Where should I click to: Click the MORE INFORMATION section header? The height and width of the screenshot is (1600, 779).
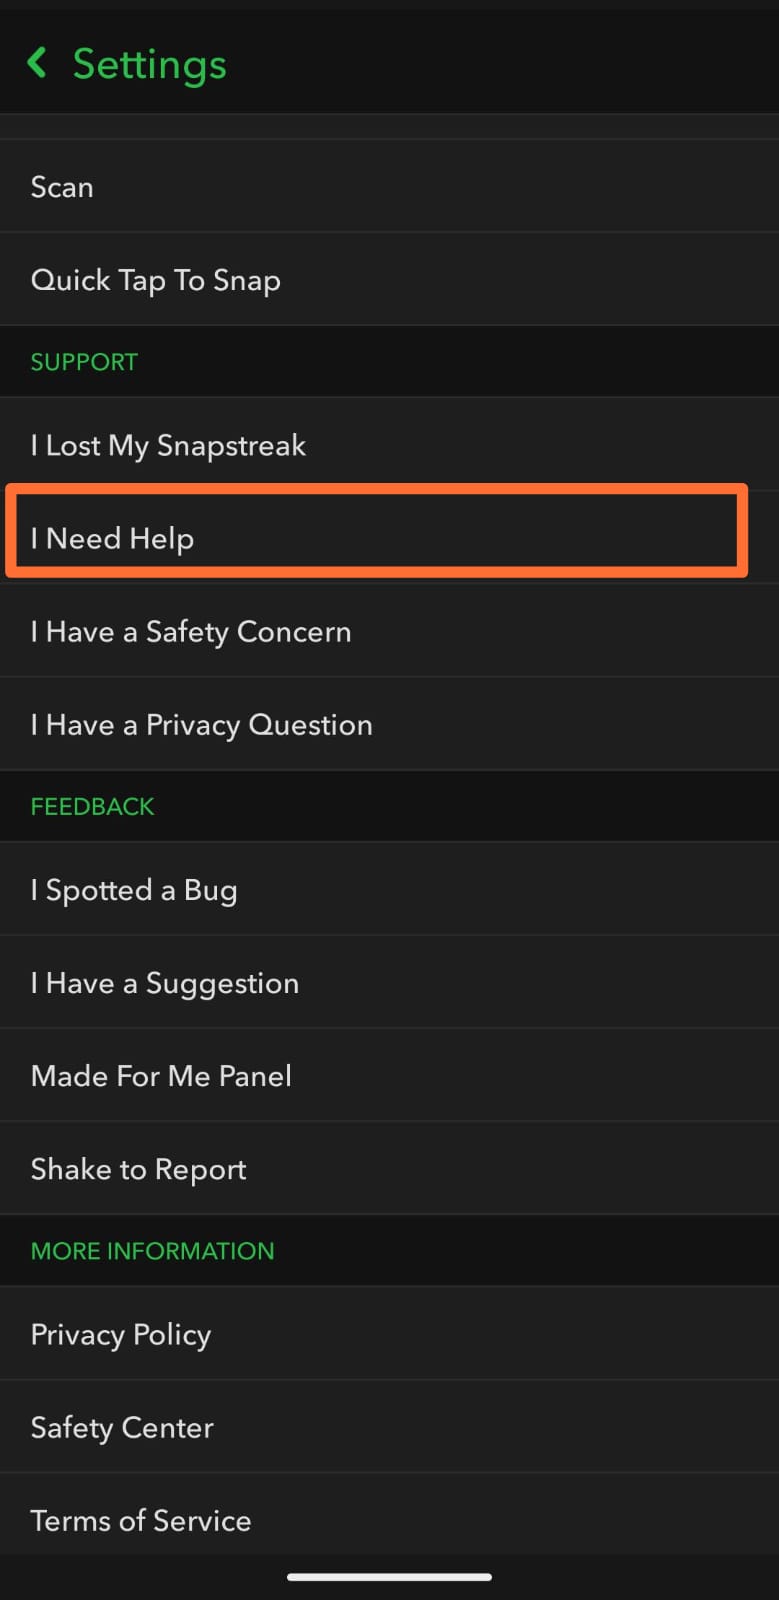[152, 1251]
